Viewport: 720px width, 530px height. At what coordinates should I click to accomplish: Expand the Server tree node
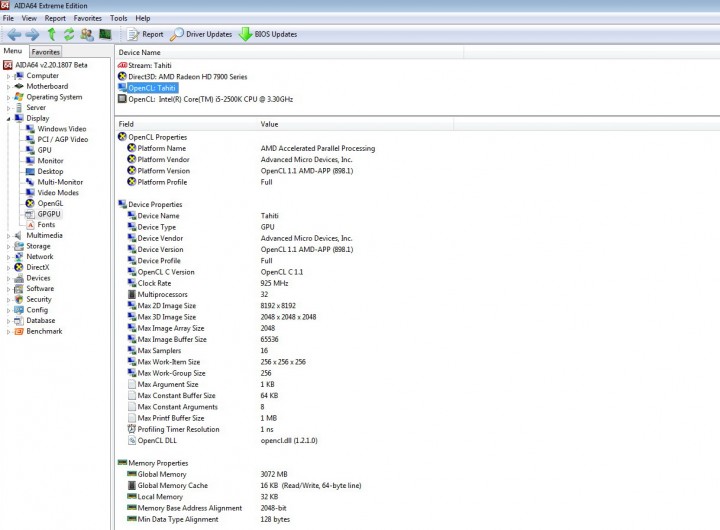click(8, 108)
